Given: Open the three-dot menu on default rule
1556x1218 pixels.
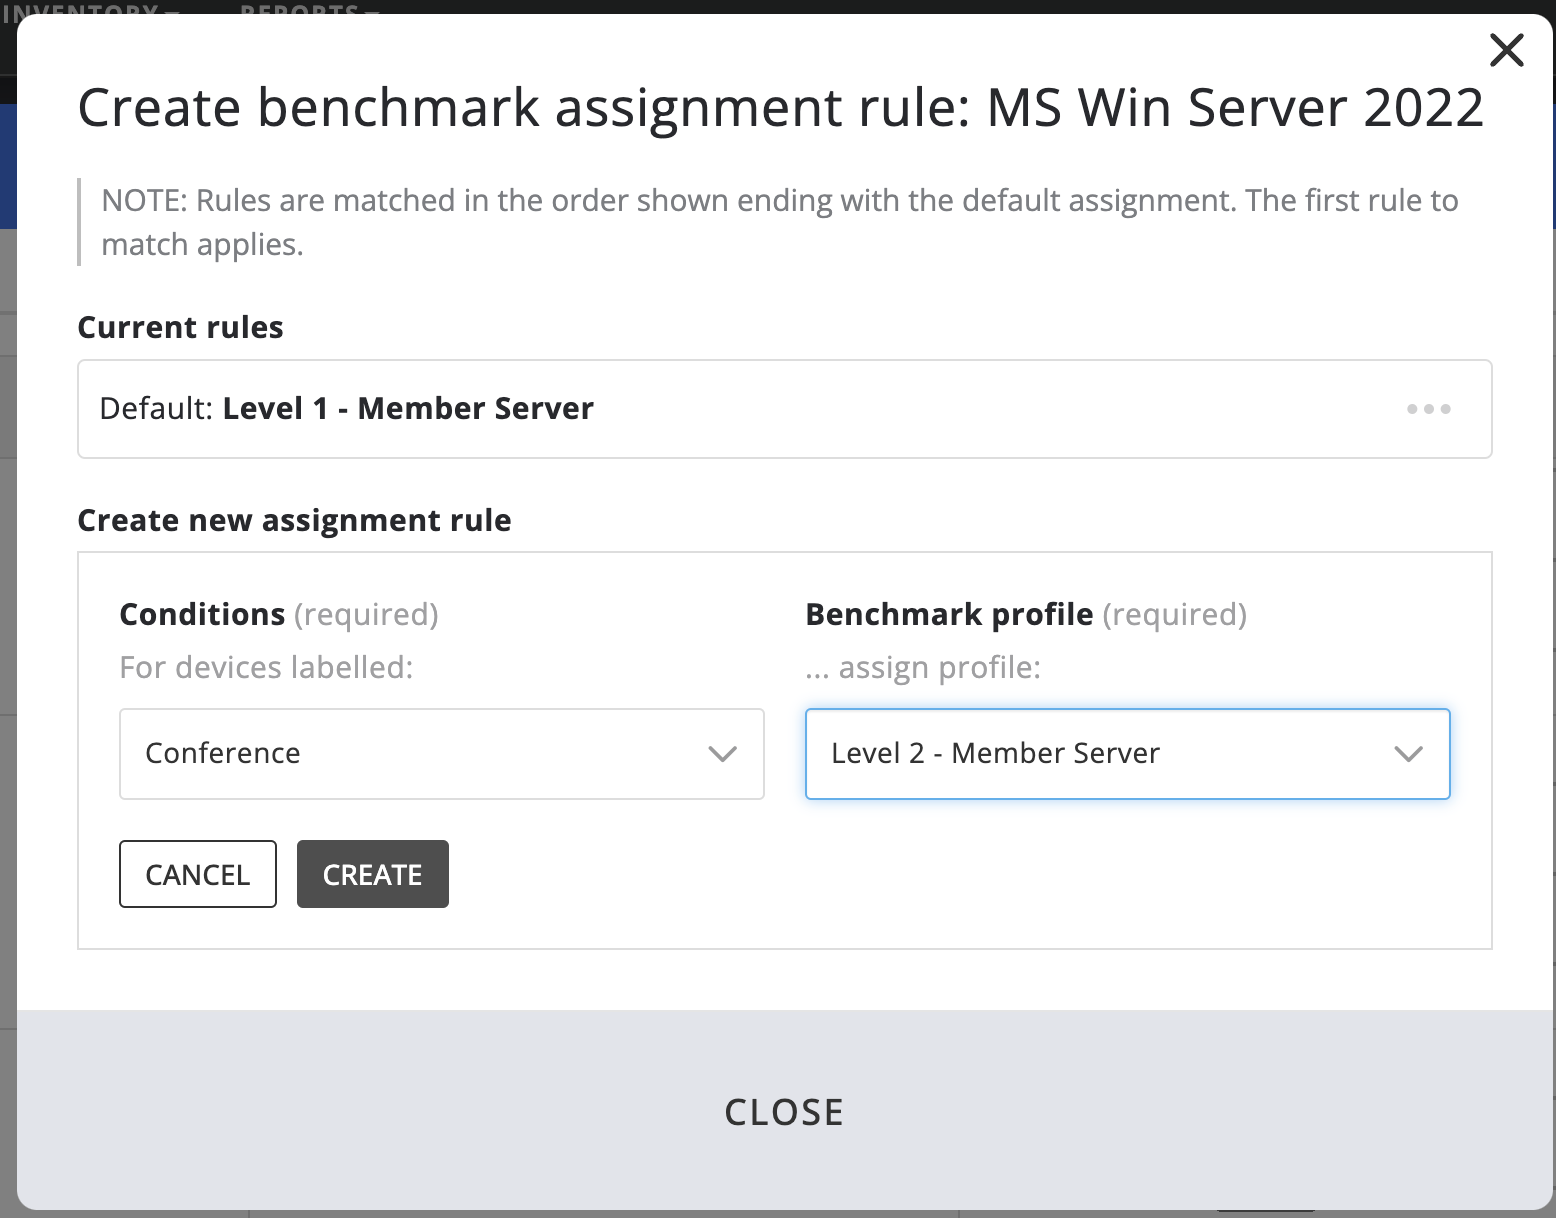Looking at the screenshot, I should tap(1428, 409).
